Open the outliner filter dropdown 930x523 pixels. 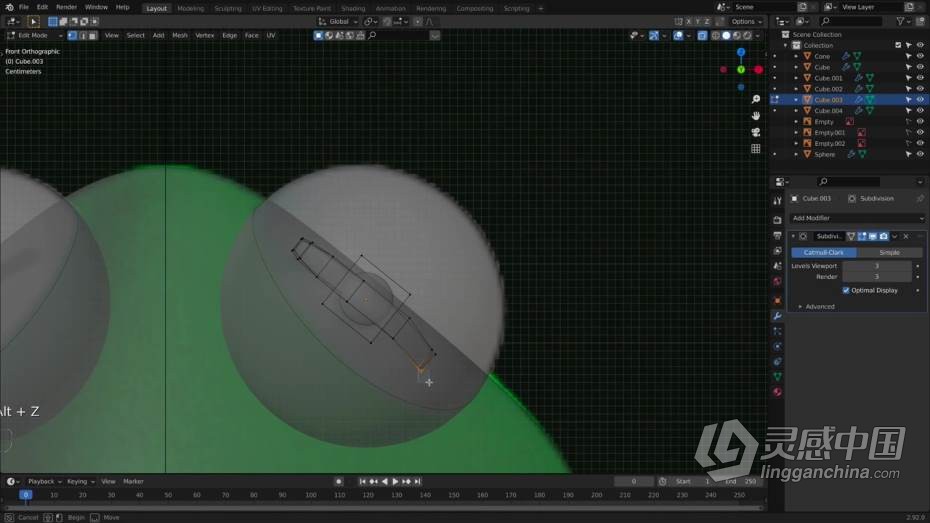(903, 21)
